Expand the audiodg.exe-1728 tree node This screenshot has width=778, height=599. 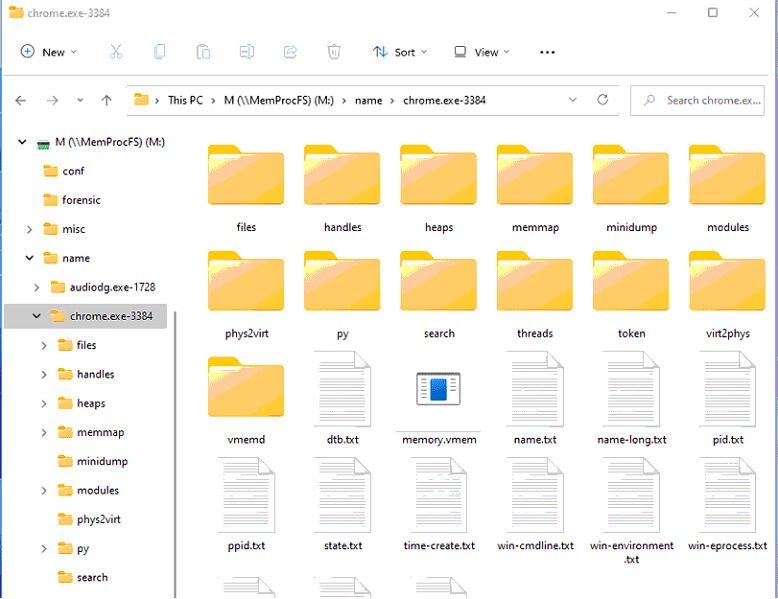point(37,287)
